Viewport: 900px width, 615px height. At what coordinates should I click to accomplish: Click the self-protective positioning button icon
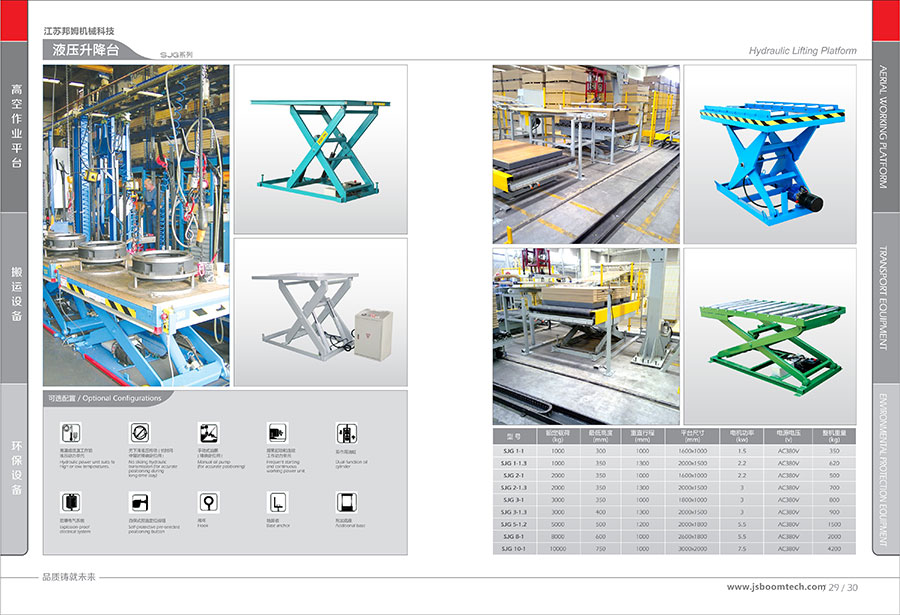point(139,501)
